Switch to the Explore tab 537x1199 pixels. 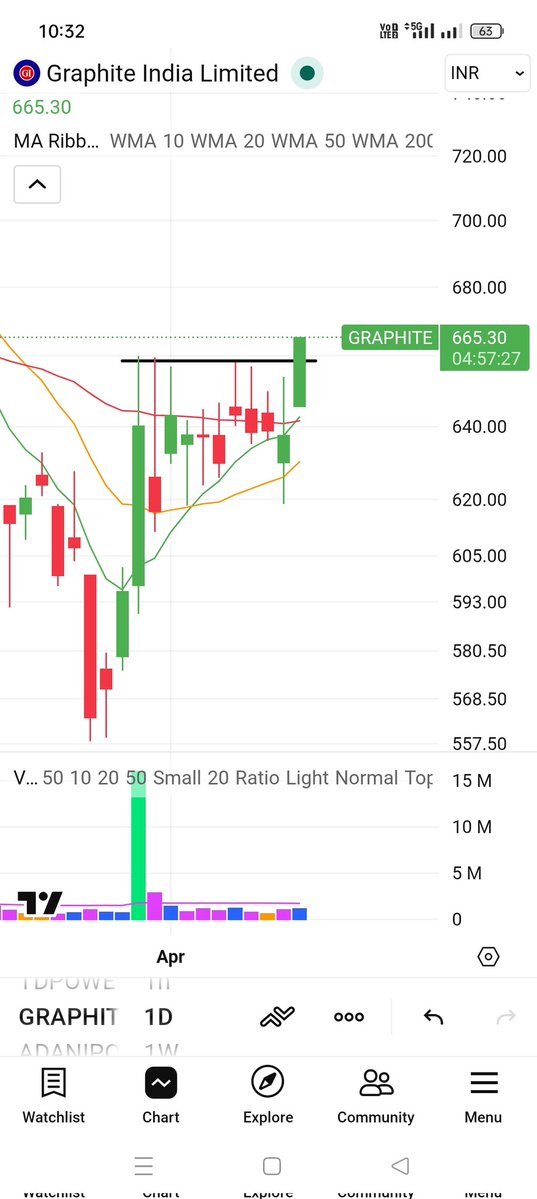click(268, 1095)
